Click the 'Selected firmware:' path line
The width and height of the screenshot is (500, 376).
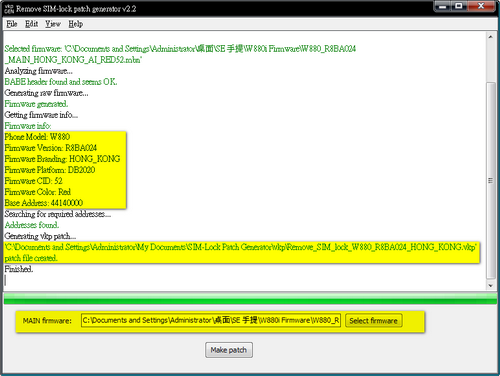coord(180,49)
